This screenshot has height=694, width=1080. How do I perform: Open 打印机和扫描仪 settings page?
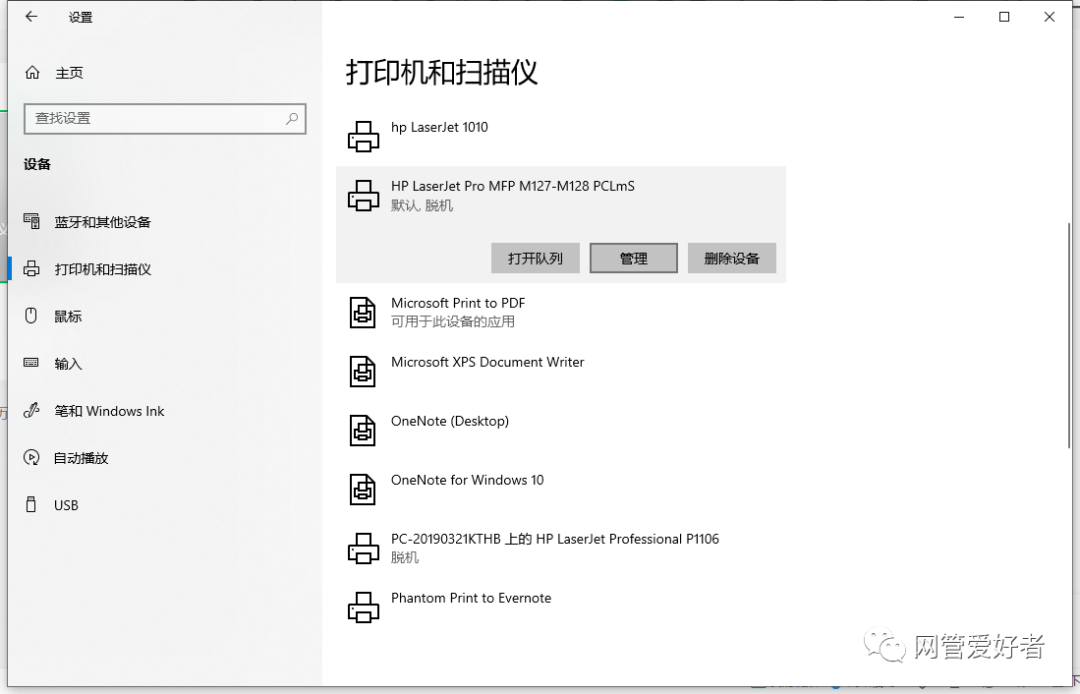coord(103,269)
